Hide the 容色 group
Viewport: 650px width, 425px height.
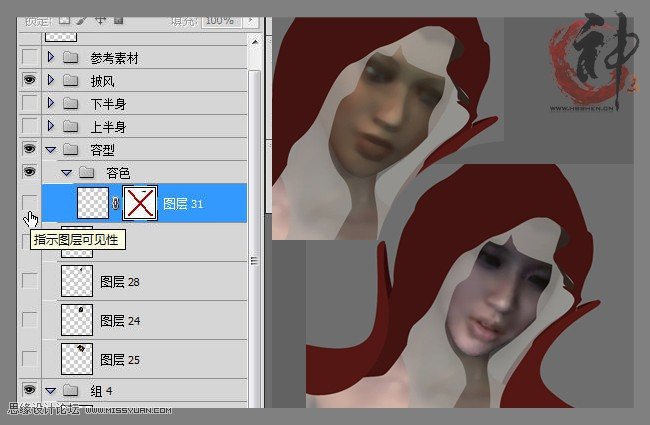pyautogui.click(x=29, y=171)
